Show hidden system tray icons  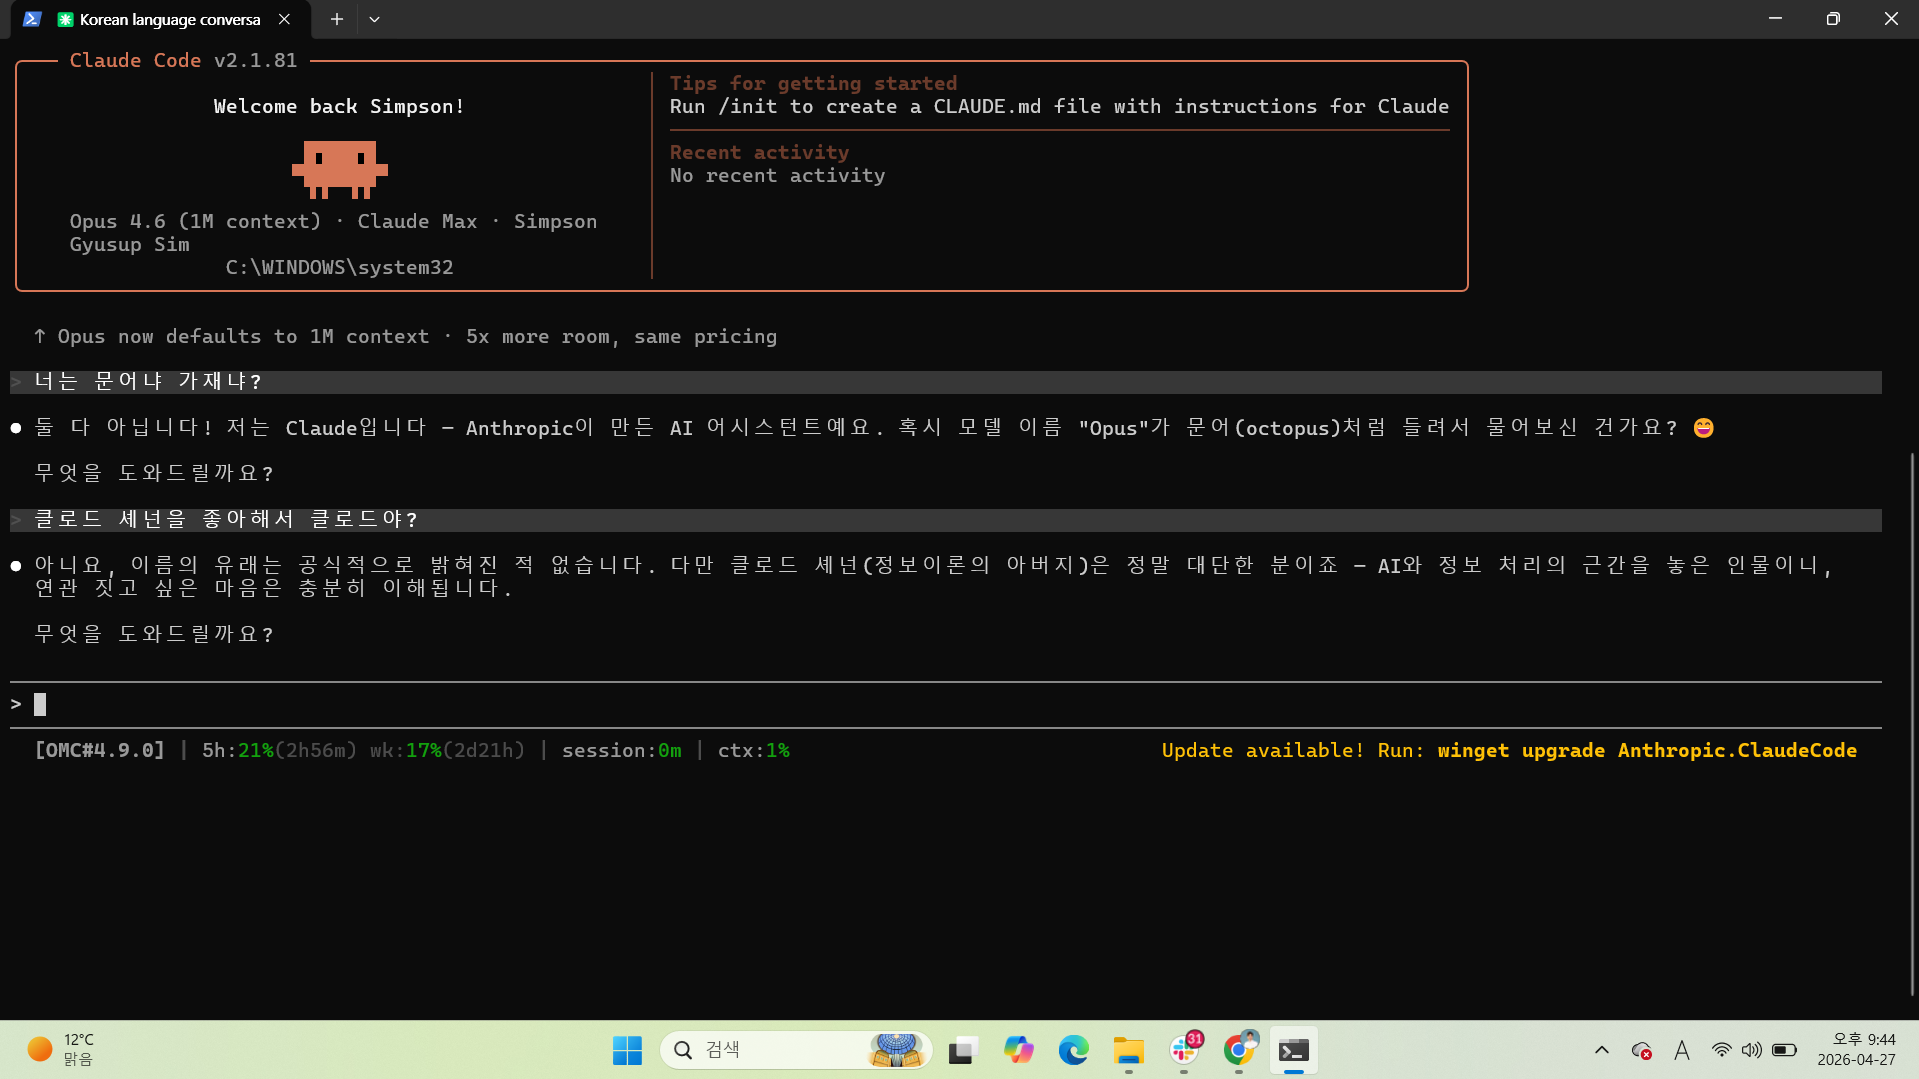coord(1601,1050)
